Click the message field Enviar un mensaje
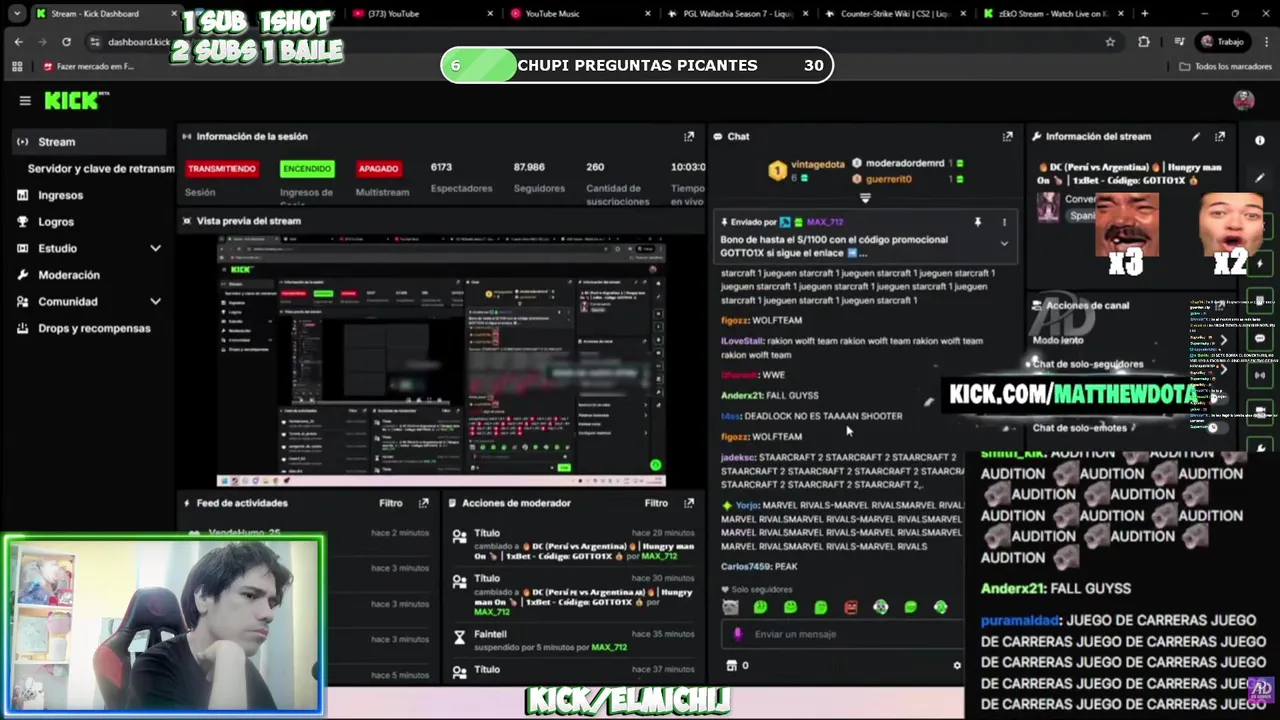 [842, 634]
